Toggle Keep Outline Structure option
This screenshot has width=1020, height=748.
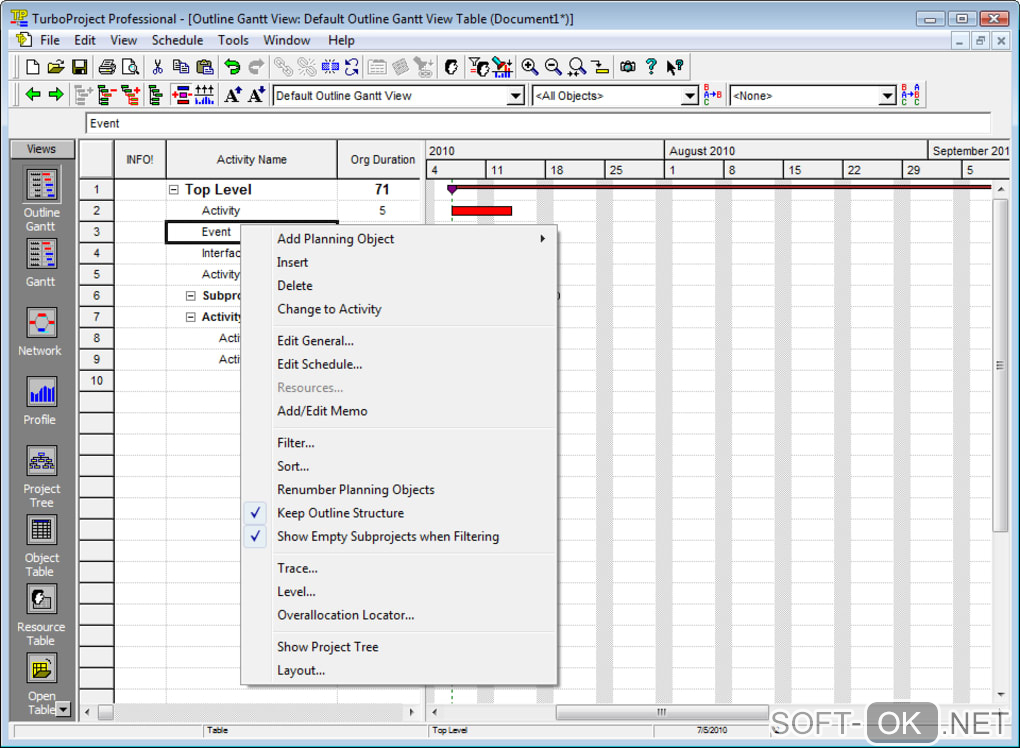click(x=340, y=513)
